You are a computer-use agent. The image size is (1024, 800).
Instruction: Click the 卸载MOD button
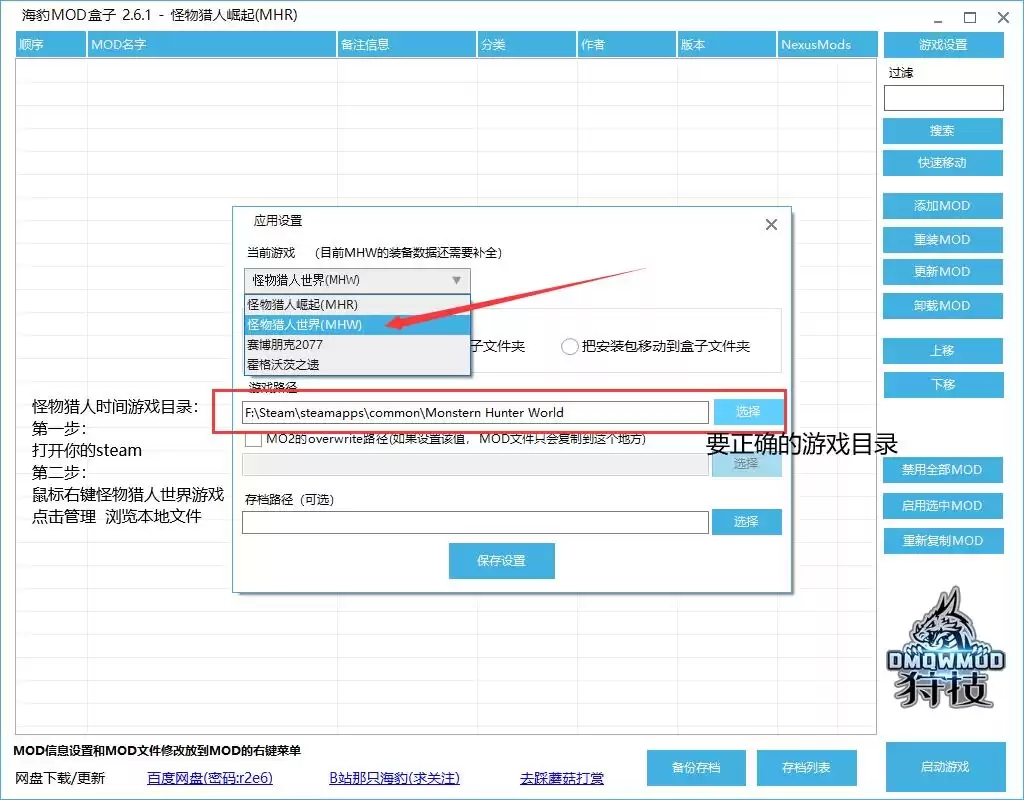(942, 306)
